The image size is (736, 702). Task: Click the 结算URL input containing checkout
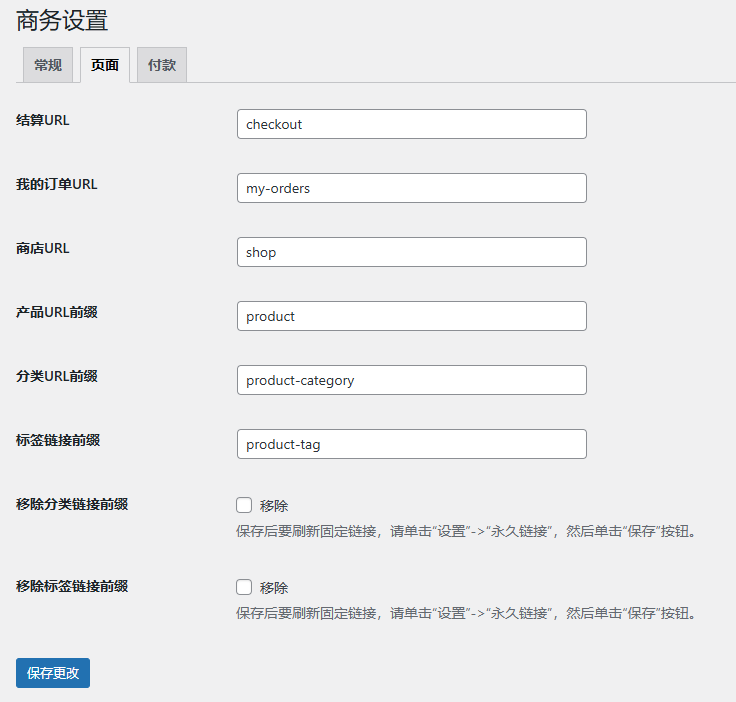(x=411, y=124)
